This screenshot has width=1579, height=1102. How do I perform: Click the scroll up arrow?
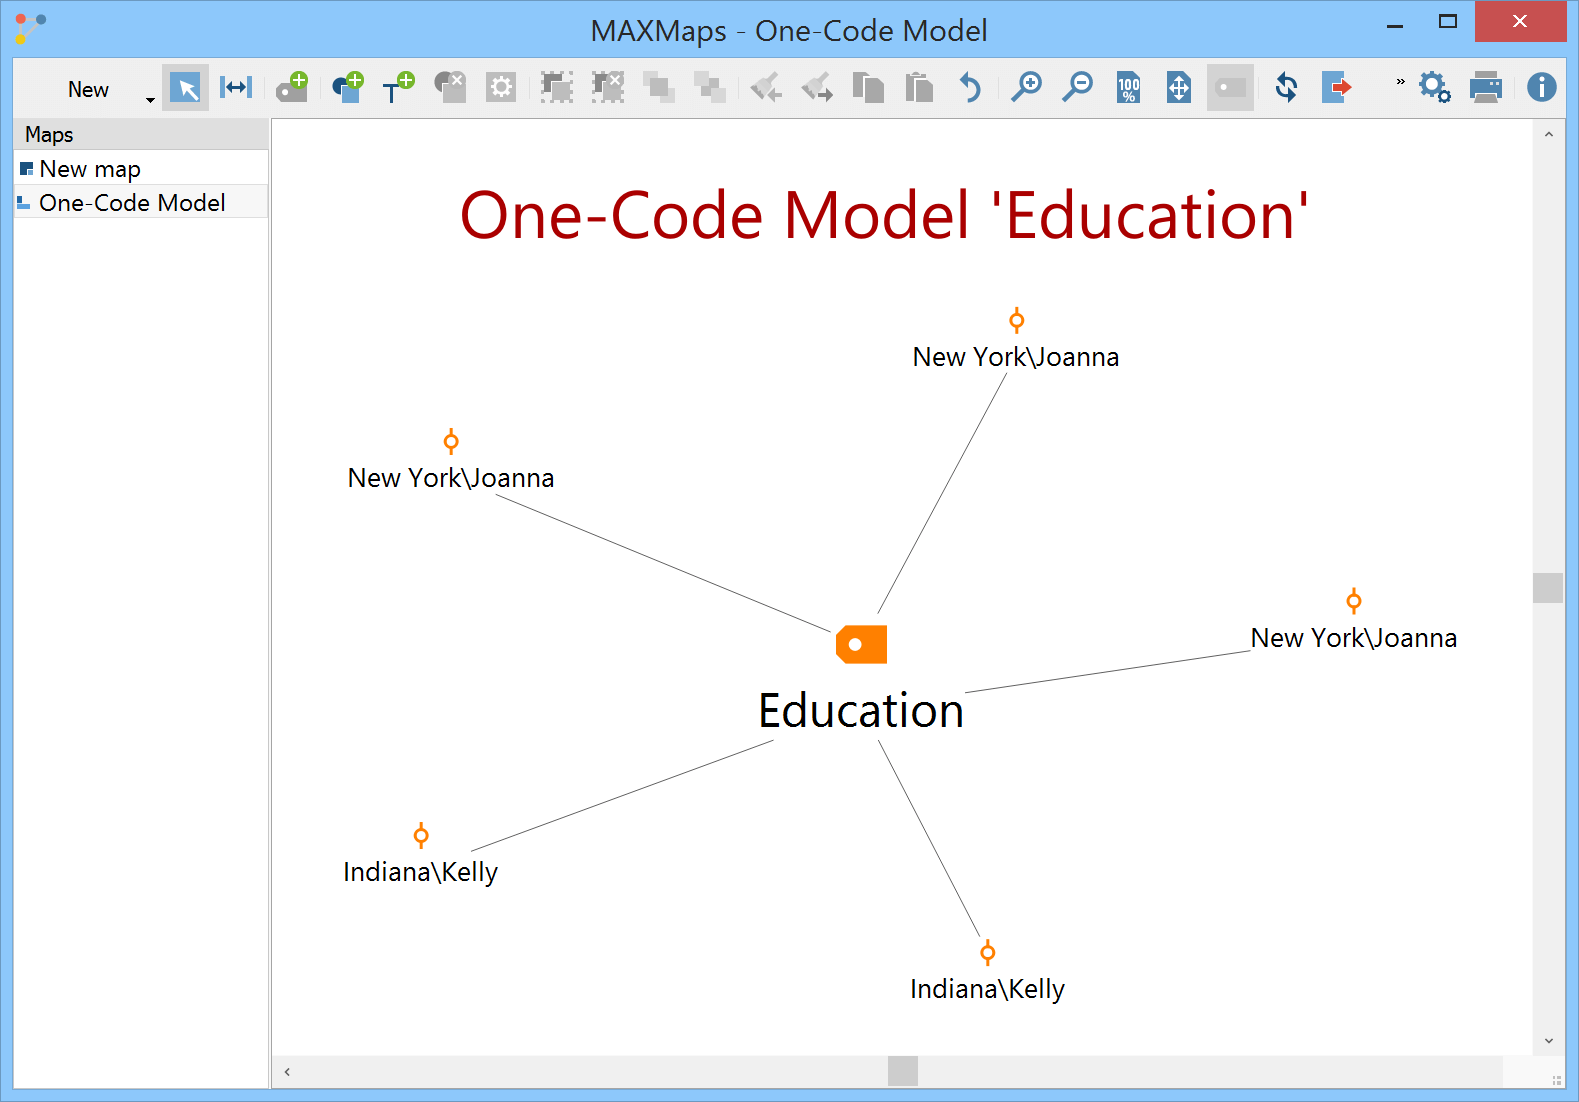click(1548, 134)
